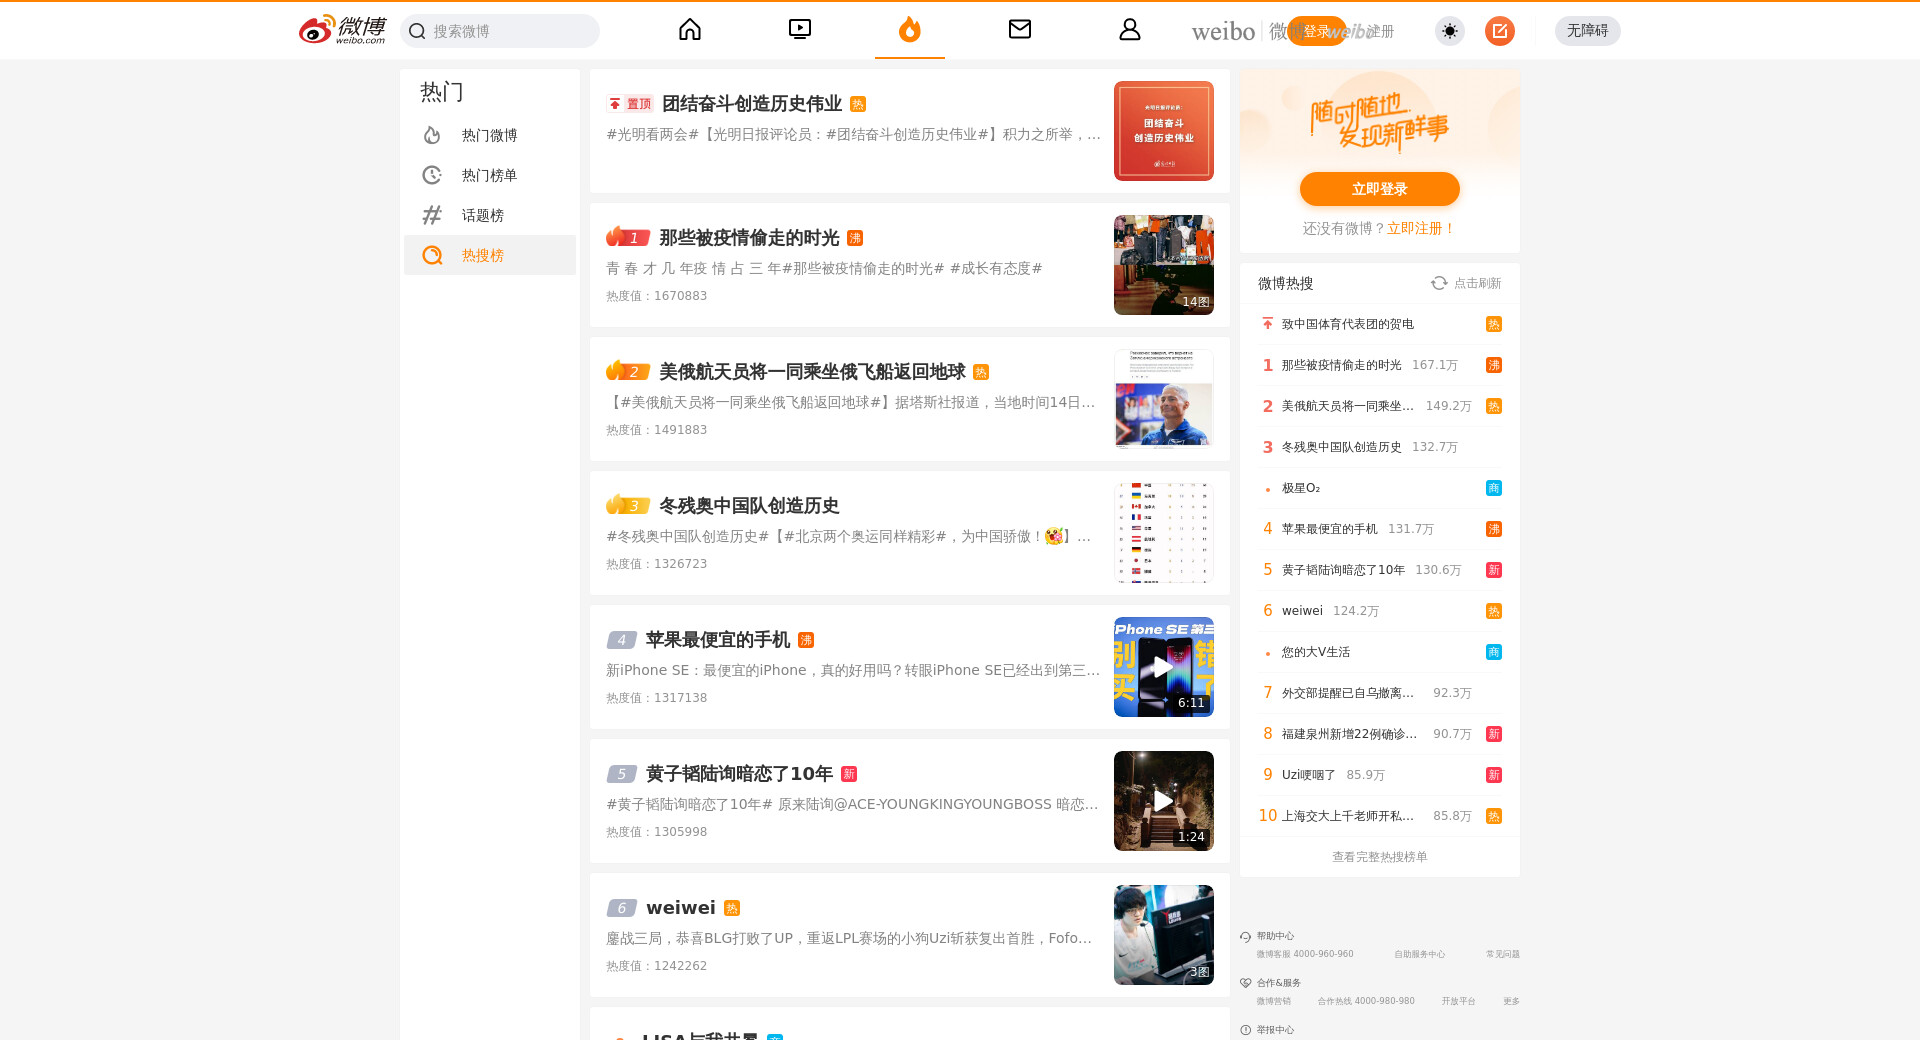Image resolution: width=1920 pixels, height=1040 pixels.
Task: Open rank 1 那些被疫情偷走的时光 in the 微博热搜 panel
Action: pos(1380,365)
